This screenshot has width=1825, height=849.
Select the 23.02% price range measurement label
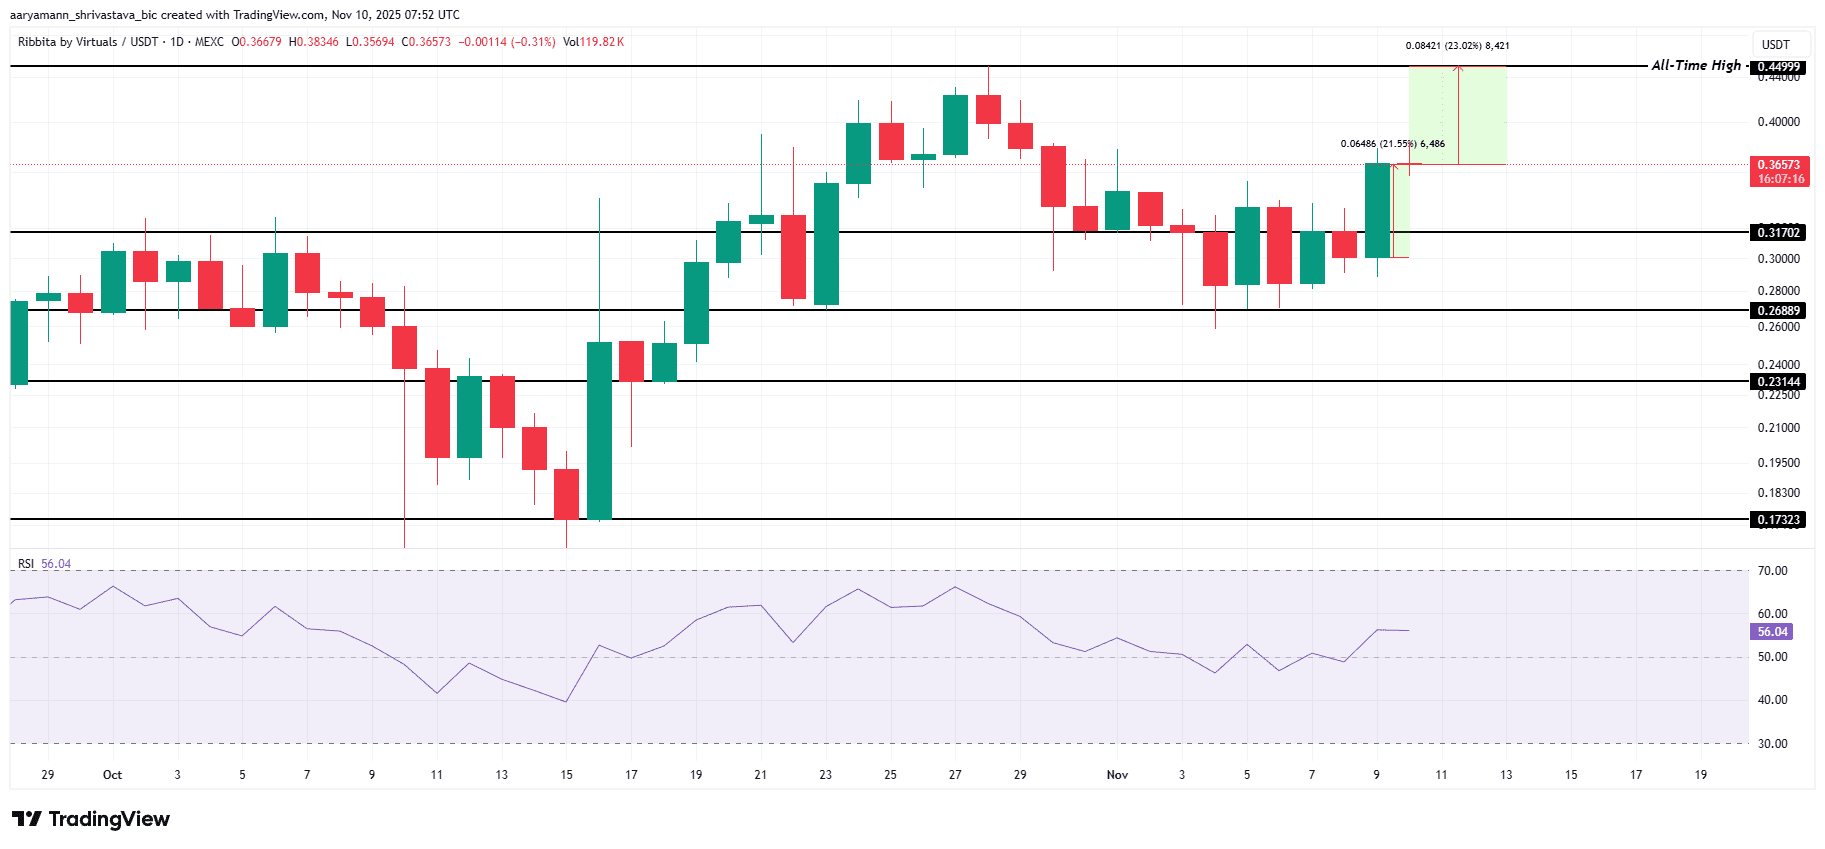coord(1457,46)
